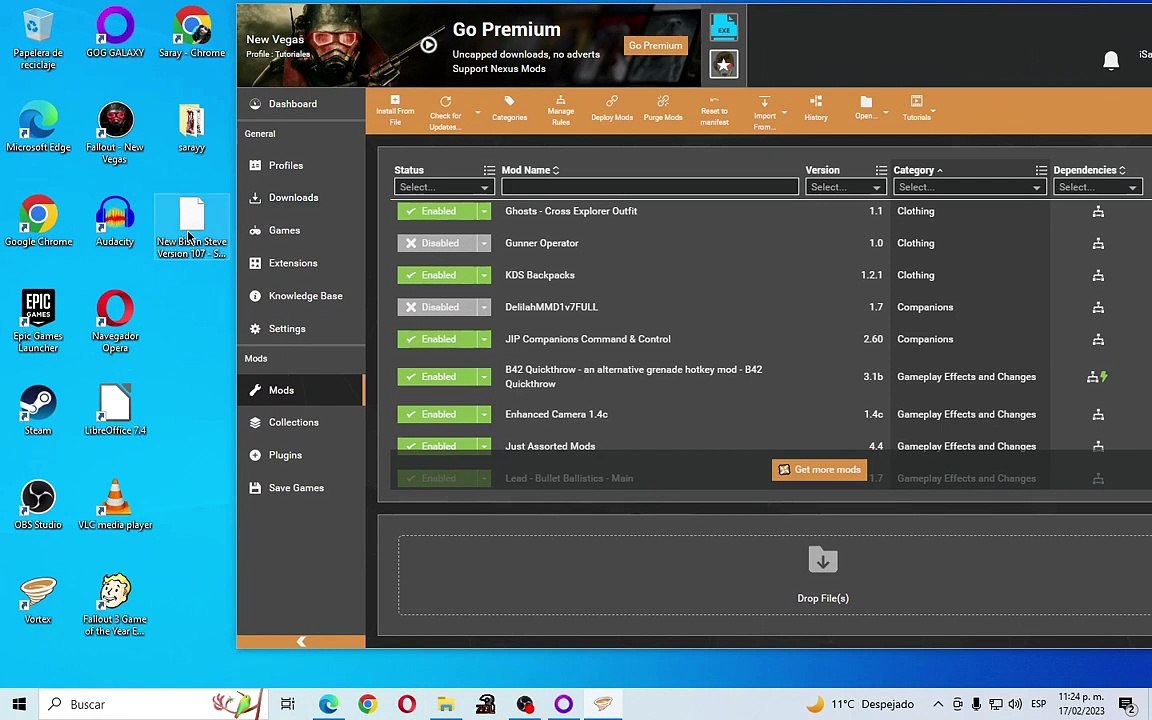Screen dimensions: 1152x720
Task: Toggle Disabled status for Gunner Operator
Action: tap(438, 243)
